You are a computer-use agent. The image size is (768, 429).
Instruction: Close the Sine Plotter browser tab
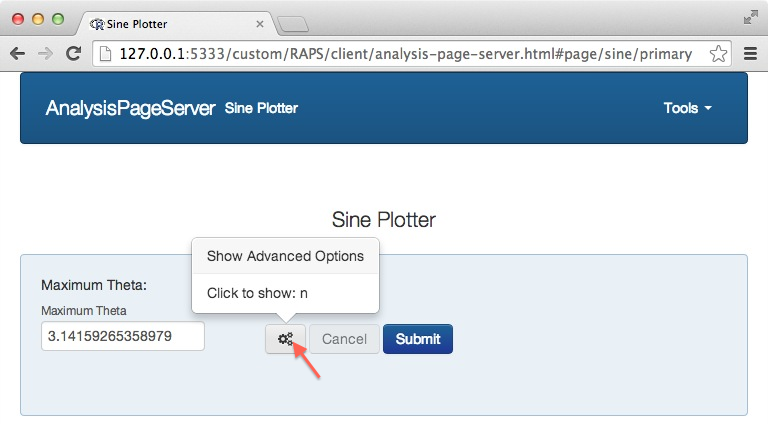[260, 23]
